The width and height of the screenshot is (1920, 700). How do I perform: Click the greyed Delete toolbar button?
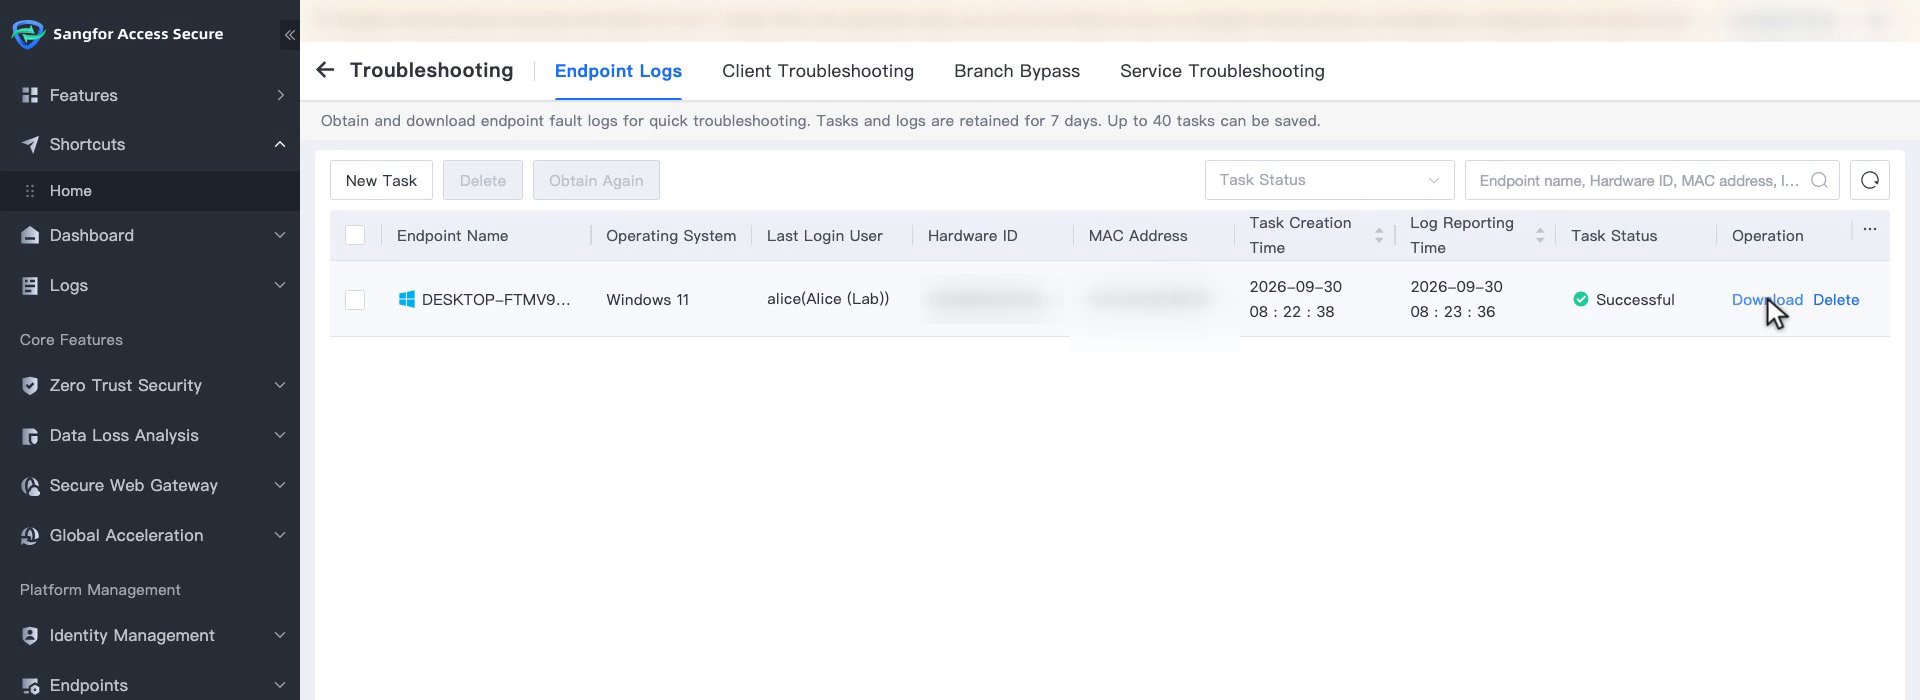tap(483, 180)
